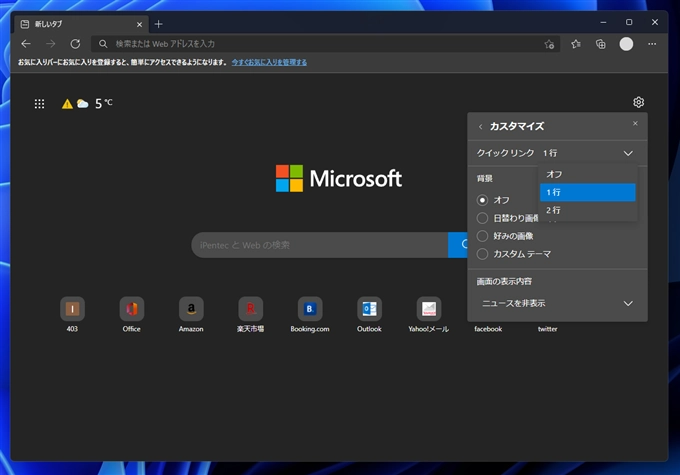Viewport: 680px width, 475px height.
Task: Open page settings gear icon
Action: click(638, 102)
